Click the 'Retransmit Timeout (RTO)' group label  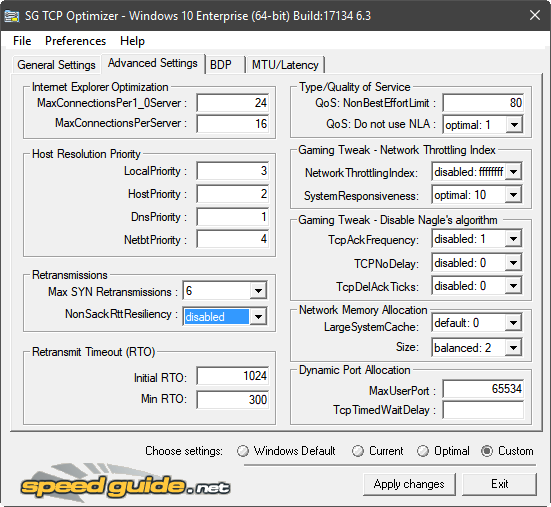point(93,352)
